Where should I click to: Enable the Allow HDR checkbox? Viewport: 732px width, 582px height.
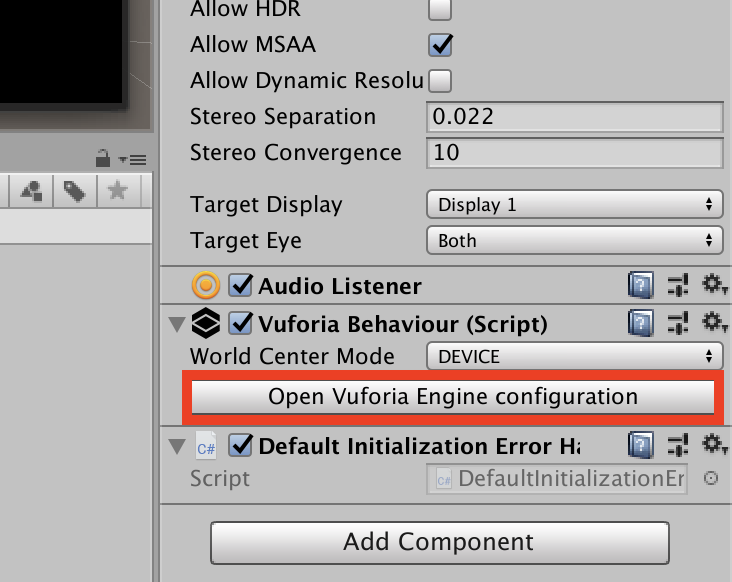(439, 9)
